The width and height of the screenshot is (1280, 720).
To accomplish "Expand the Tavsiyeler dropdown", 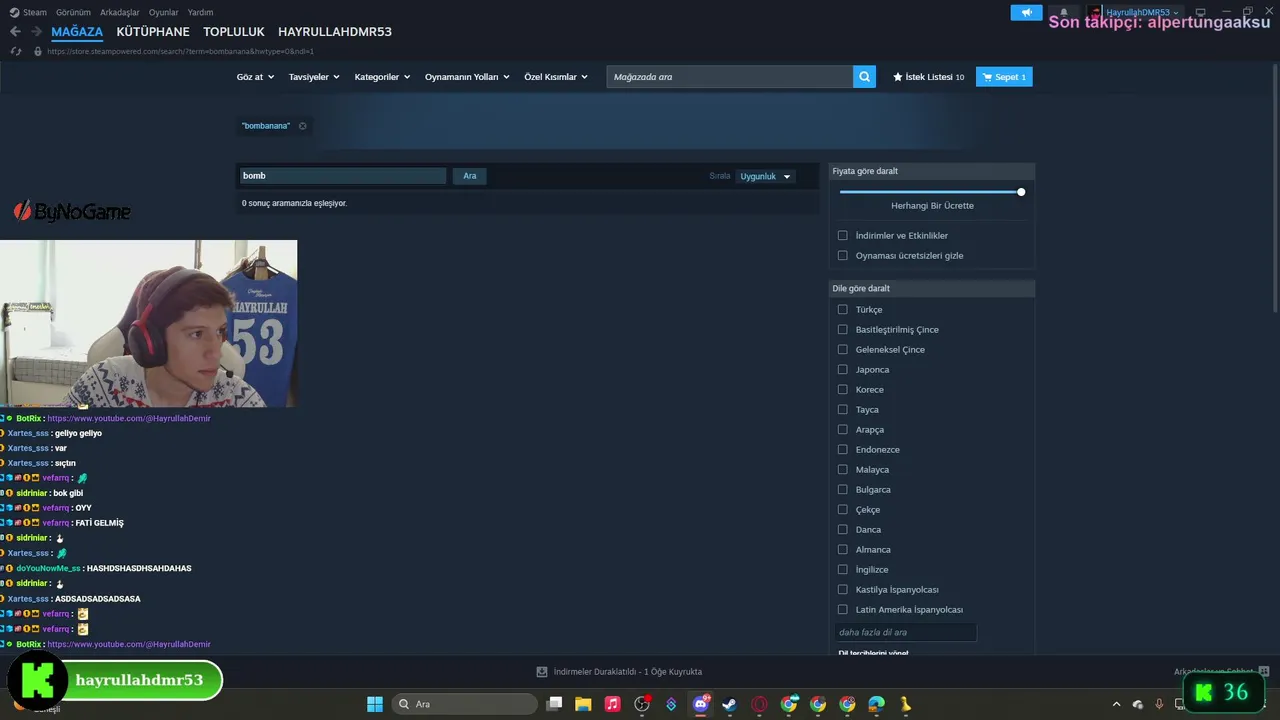I will point(314,77).
